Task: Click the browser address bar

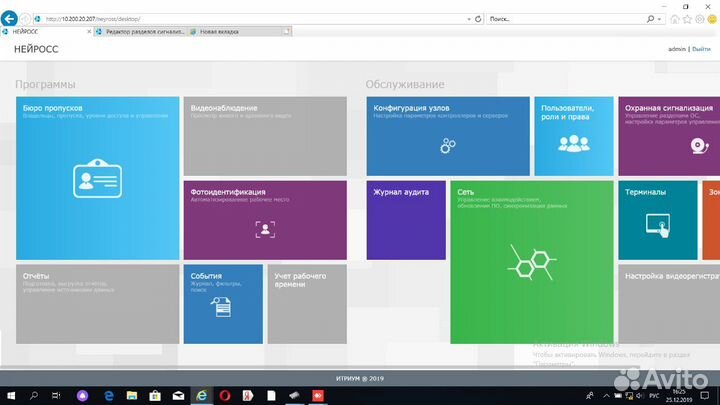Action: point(250,18)
